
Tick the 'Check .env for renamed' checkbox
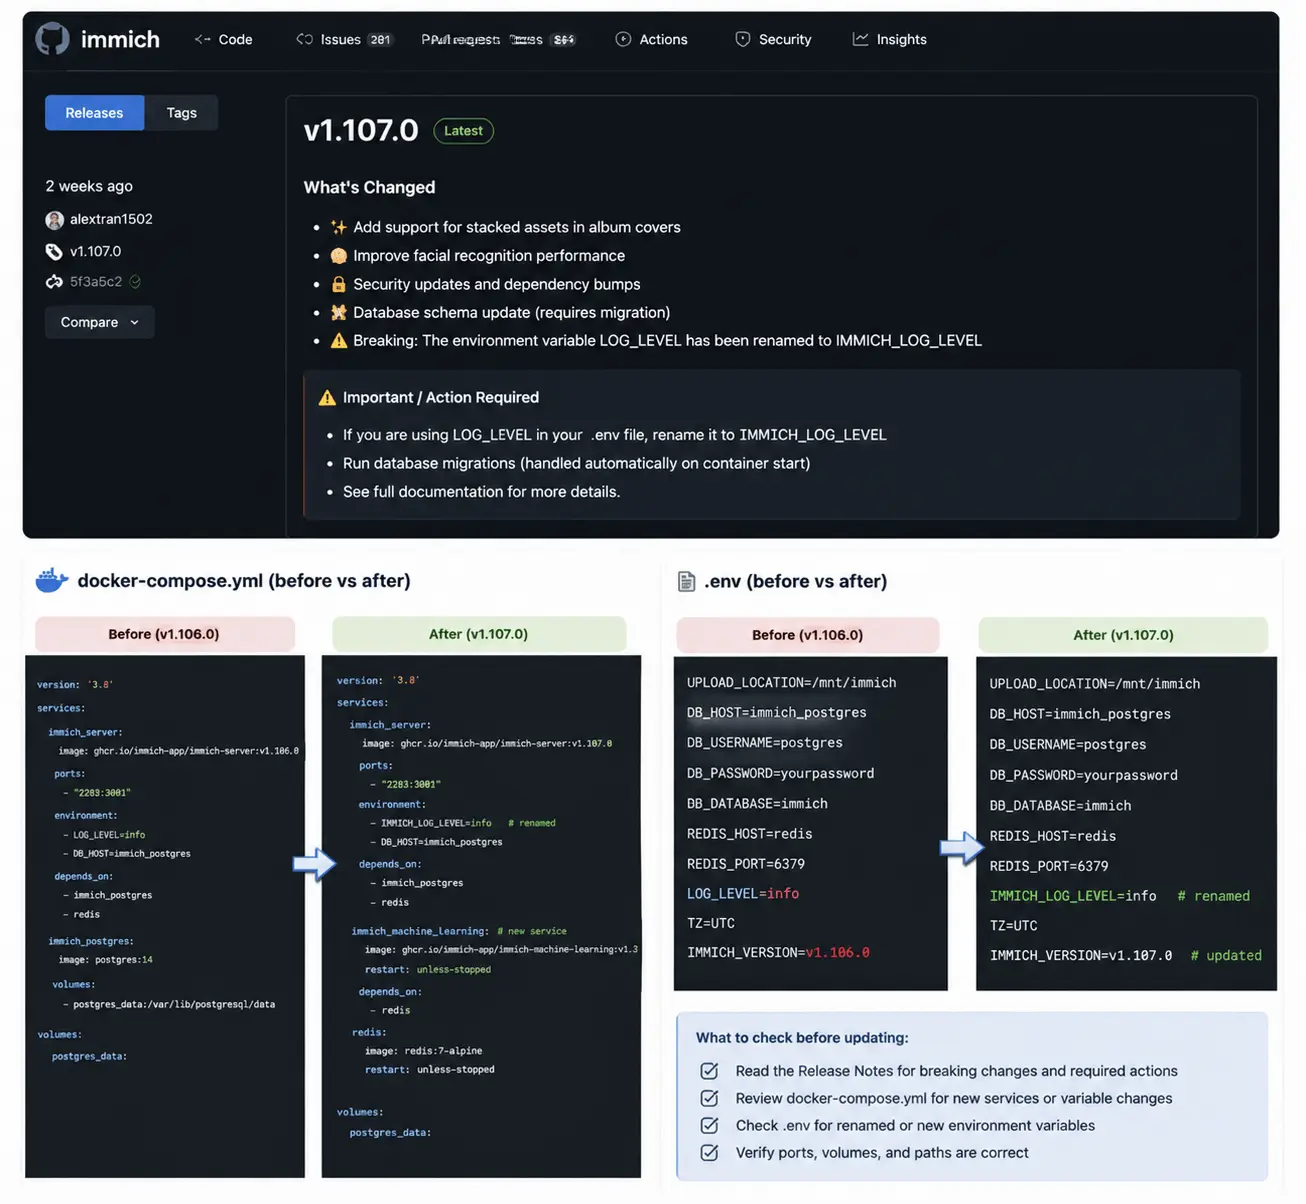tap(709, 1125)
